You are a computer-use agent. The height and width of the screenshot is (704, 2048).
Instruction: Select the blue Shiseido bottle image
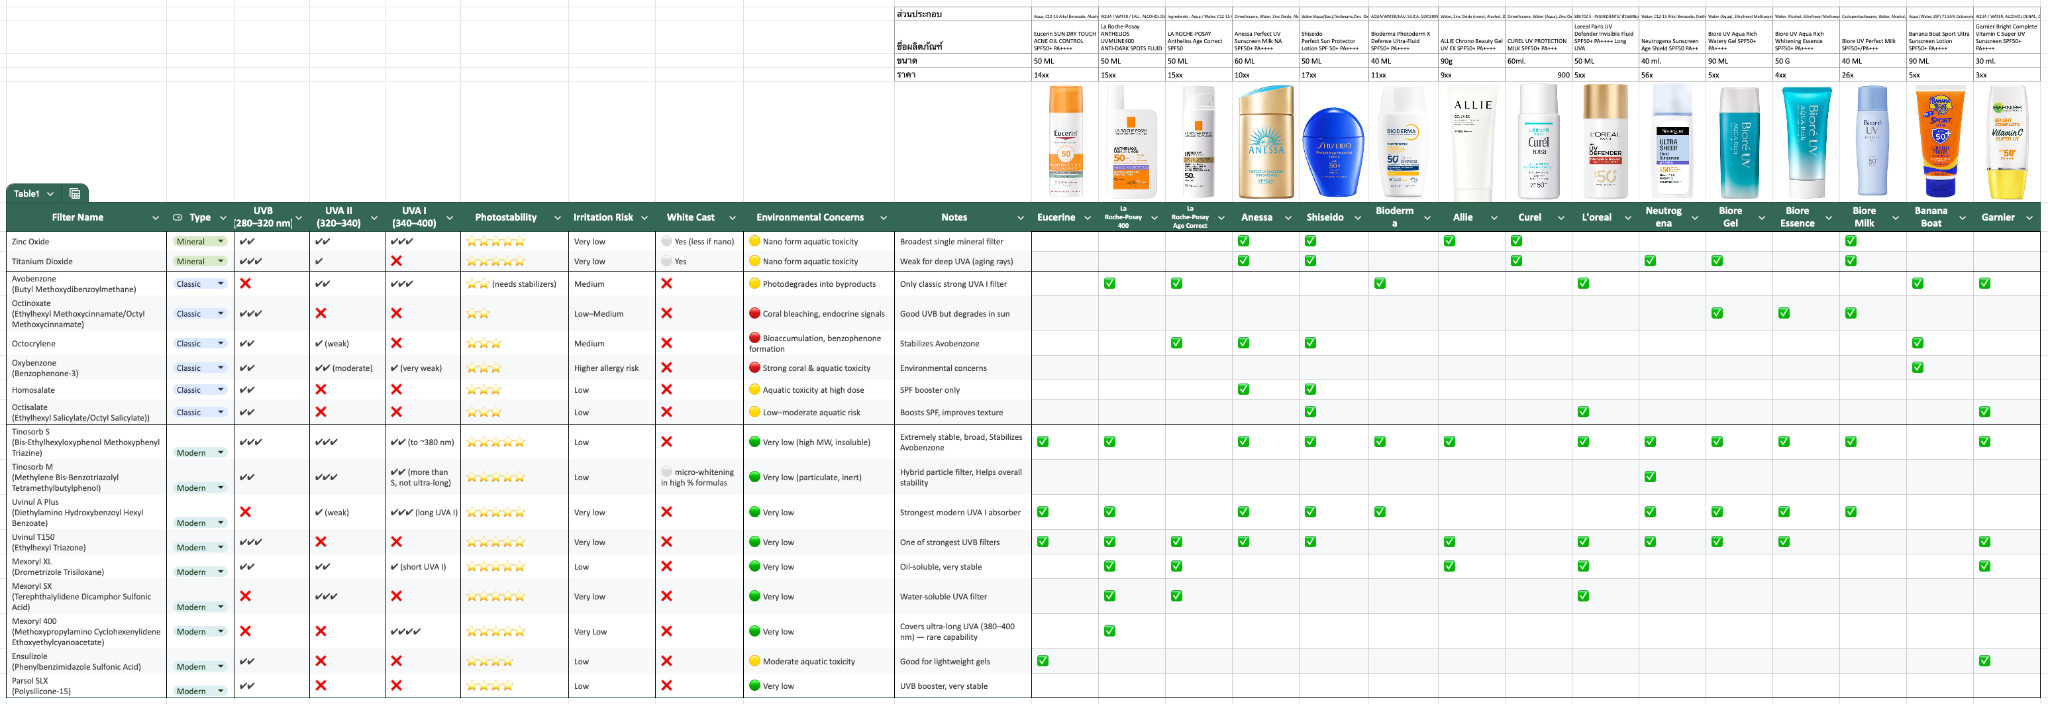coord(1333,152)
